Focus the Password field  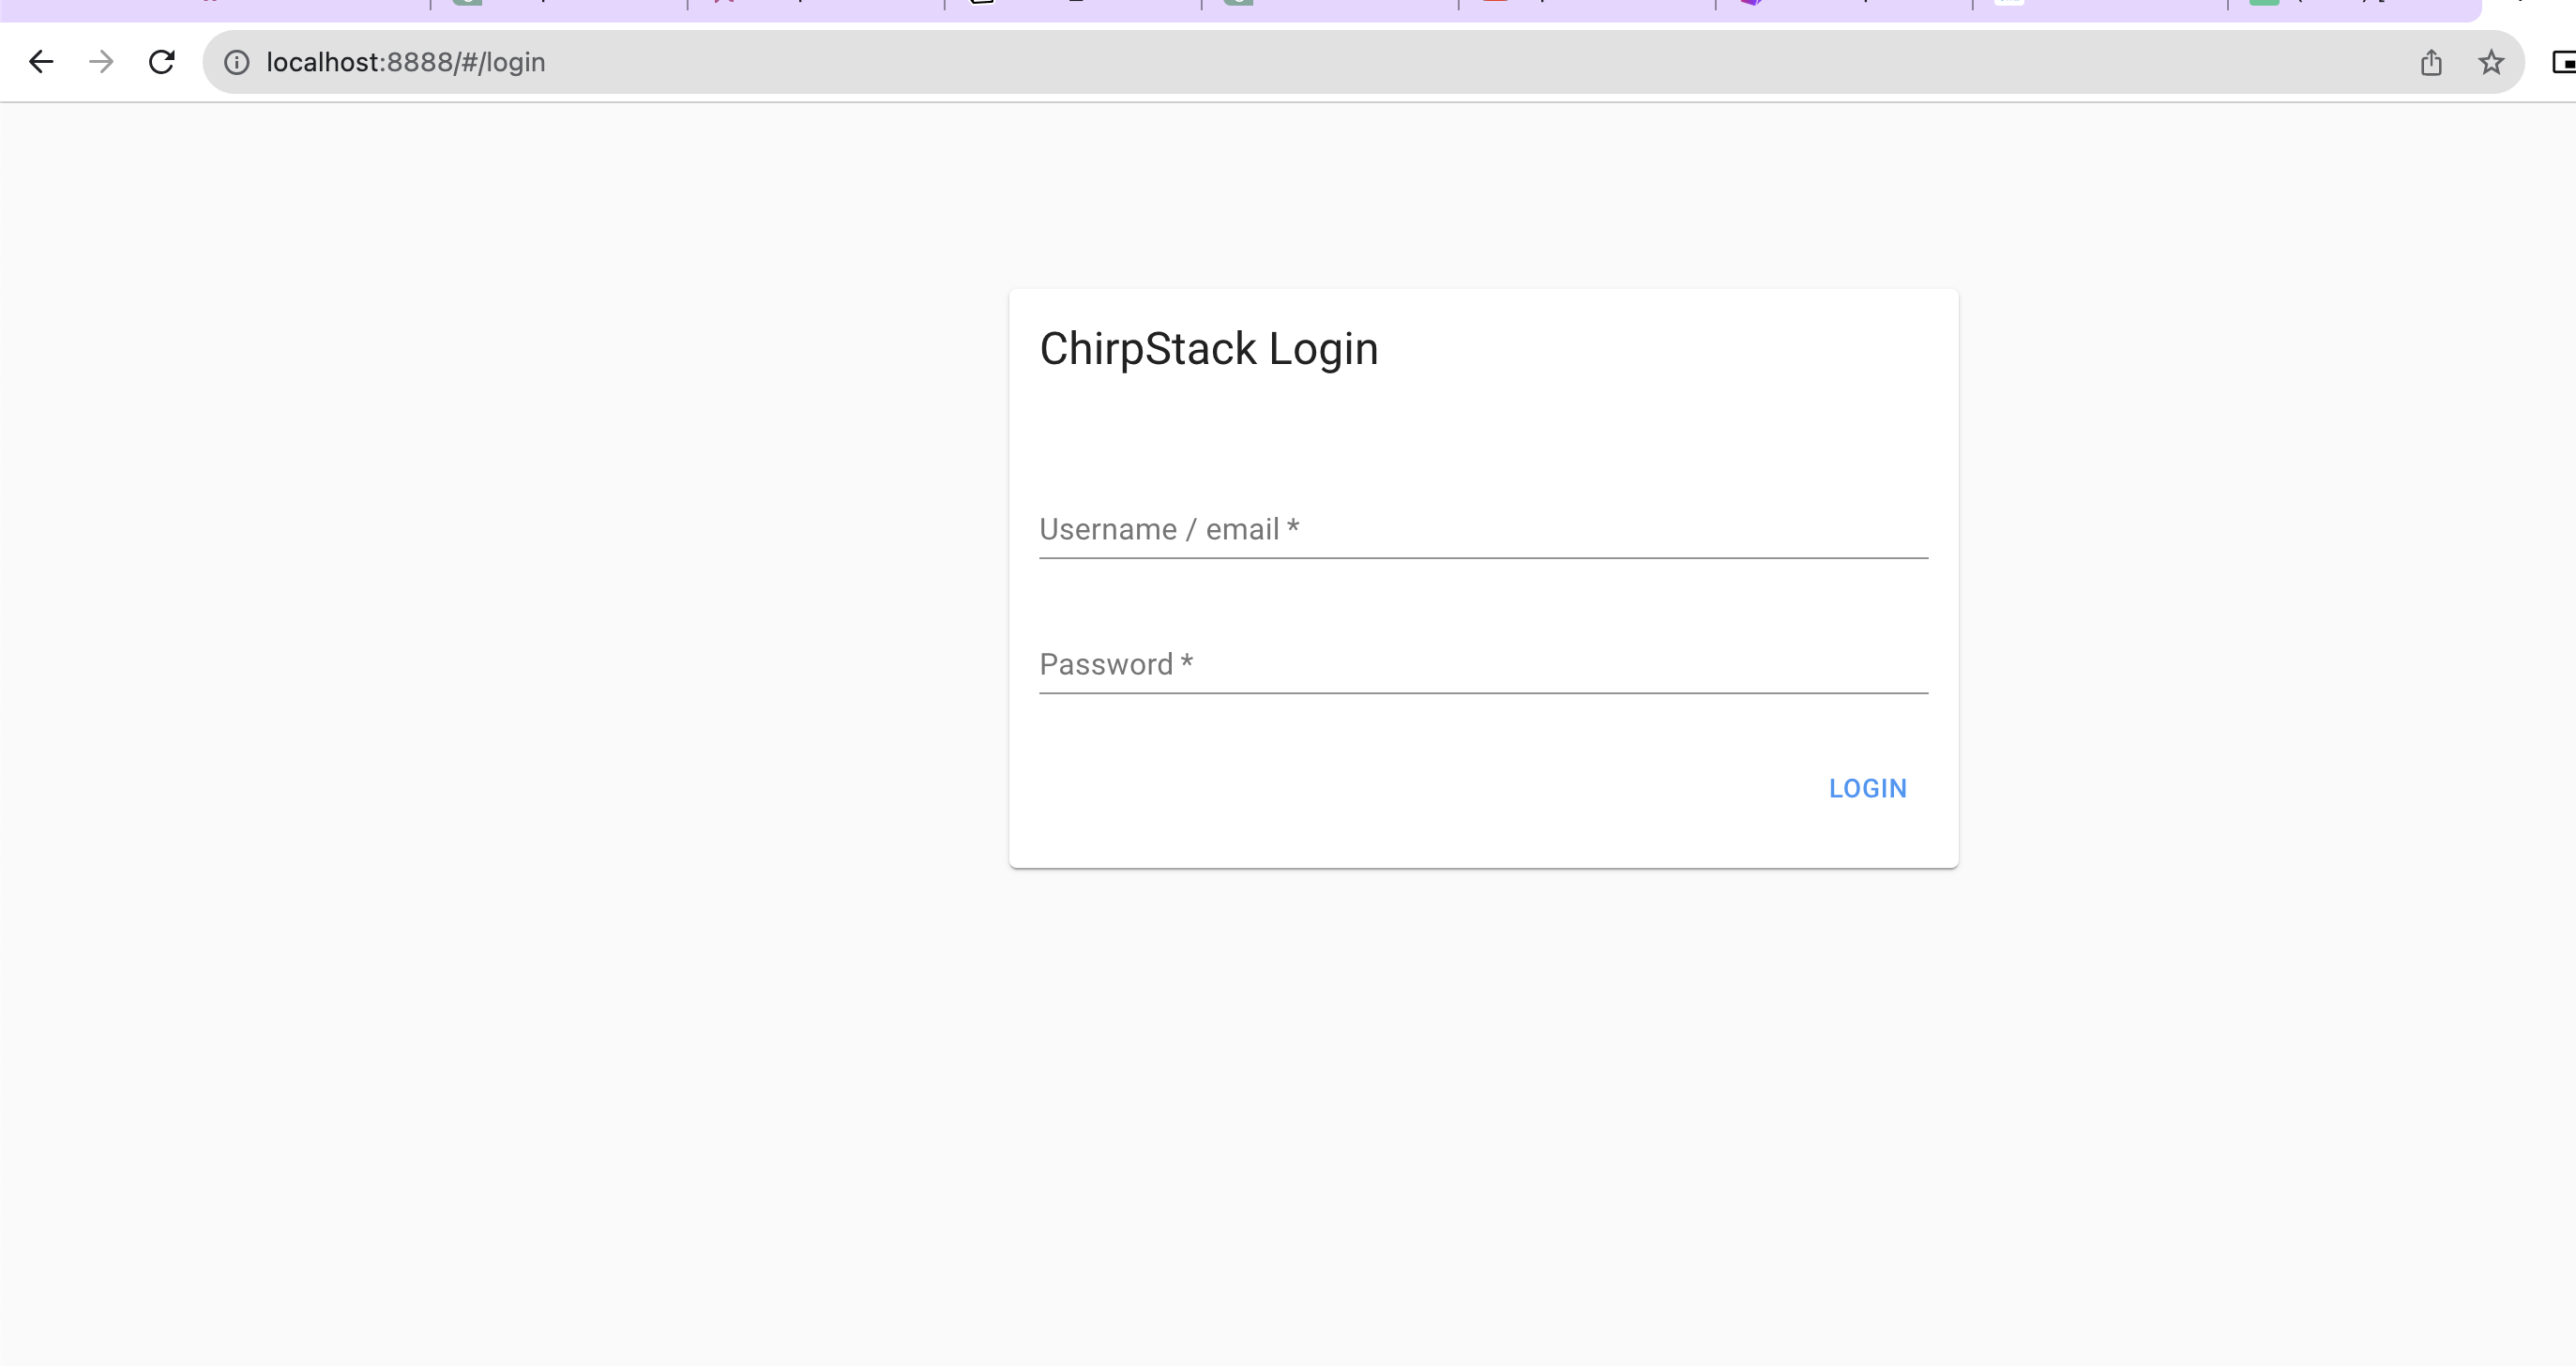(x=1482, y=665)
